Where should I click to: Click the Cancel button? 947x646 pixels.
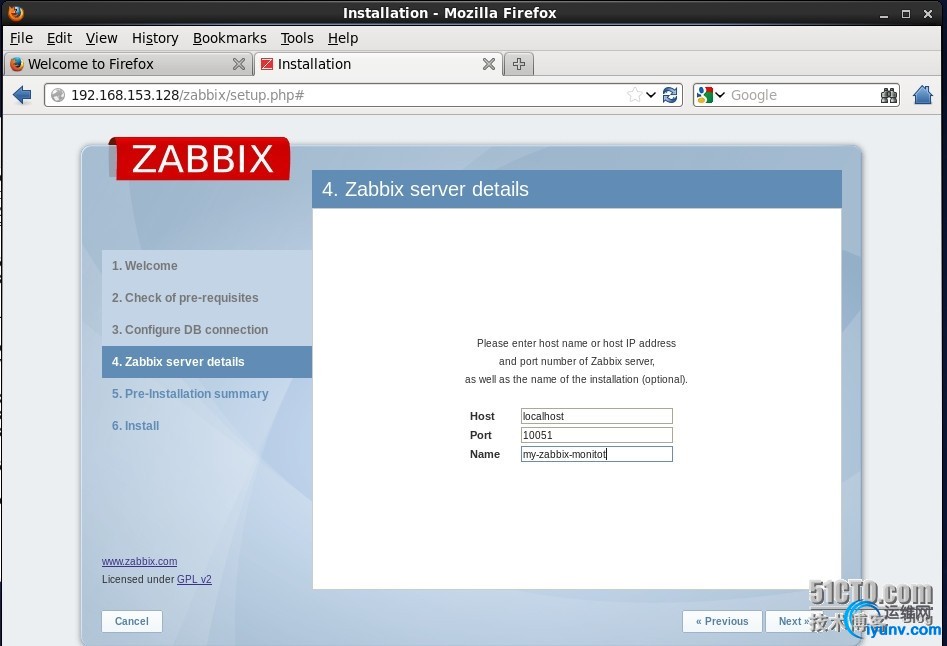pos(132,621)
